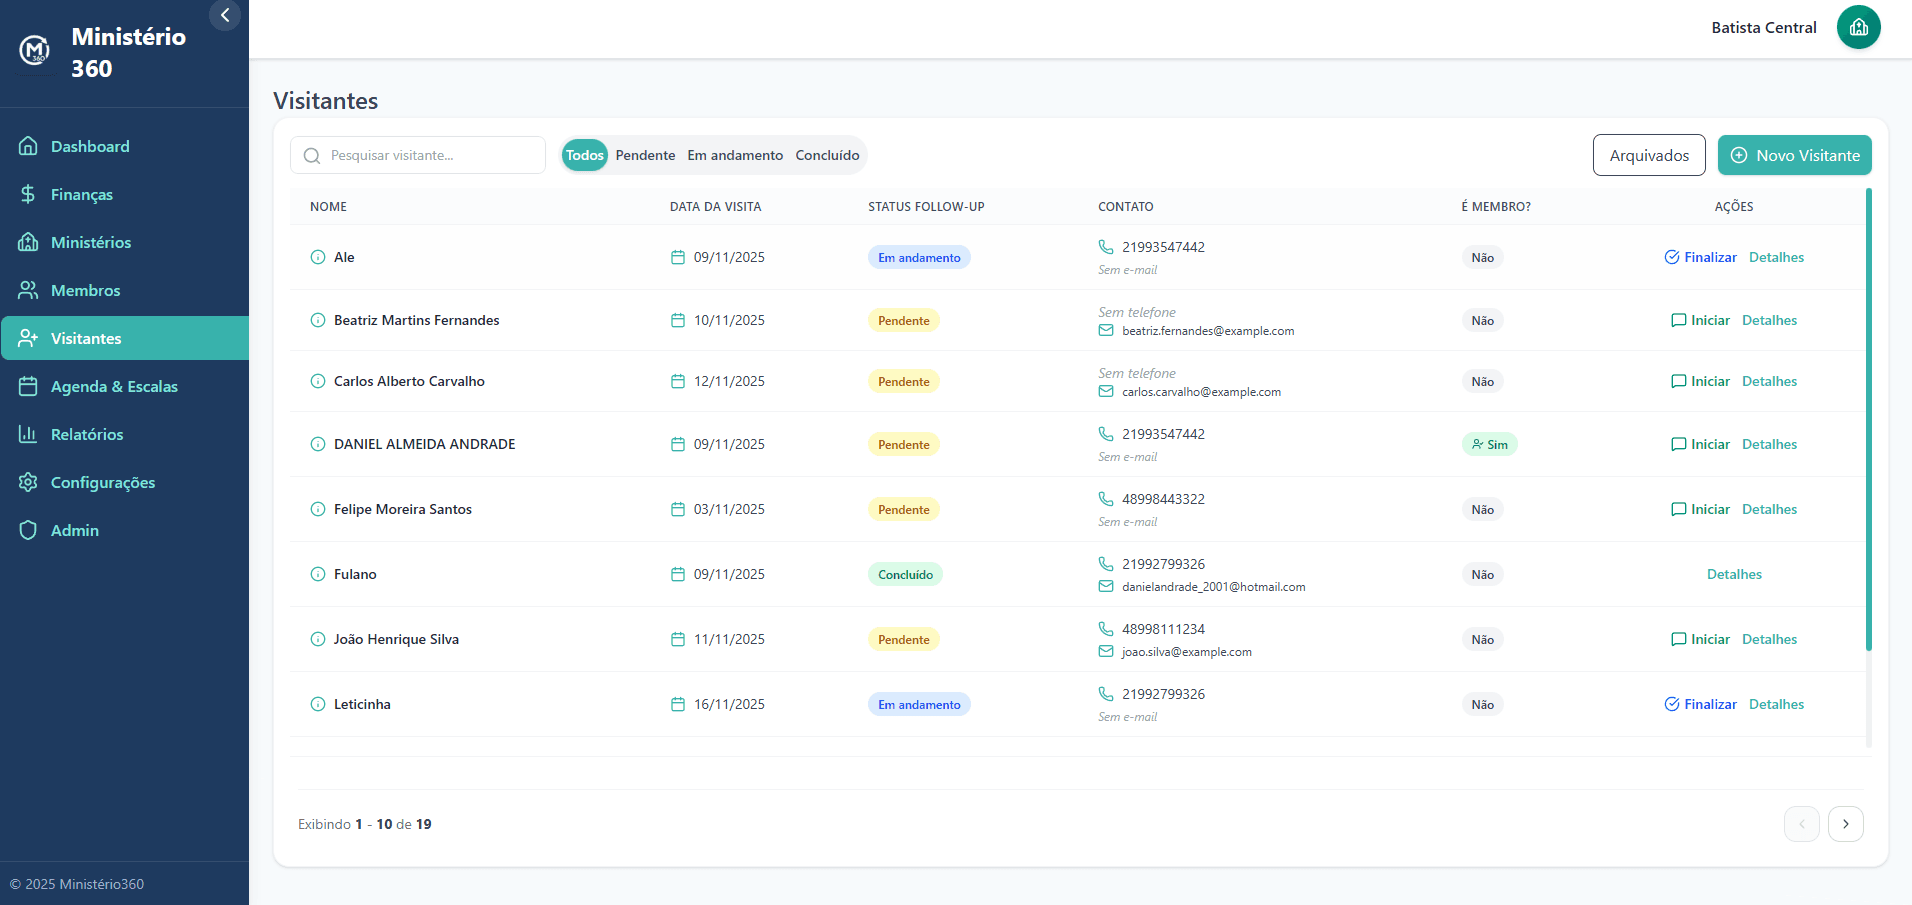The height and width of the screenshot is (905, 1912).
Task: Filter visitors by Pendente status
Action: click(x=645, y=155)
